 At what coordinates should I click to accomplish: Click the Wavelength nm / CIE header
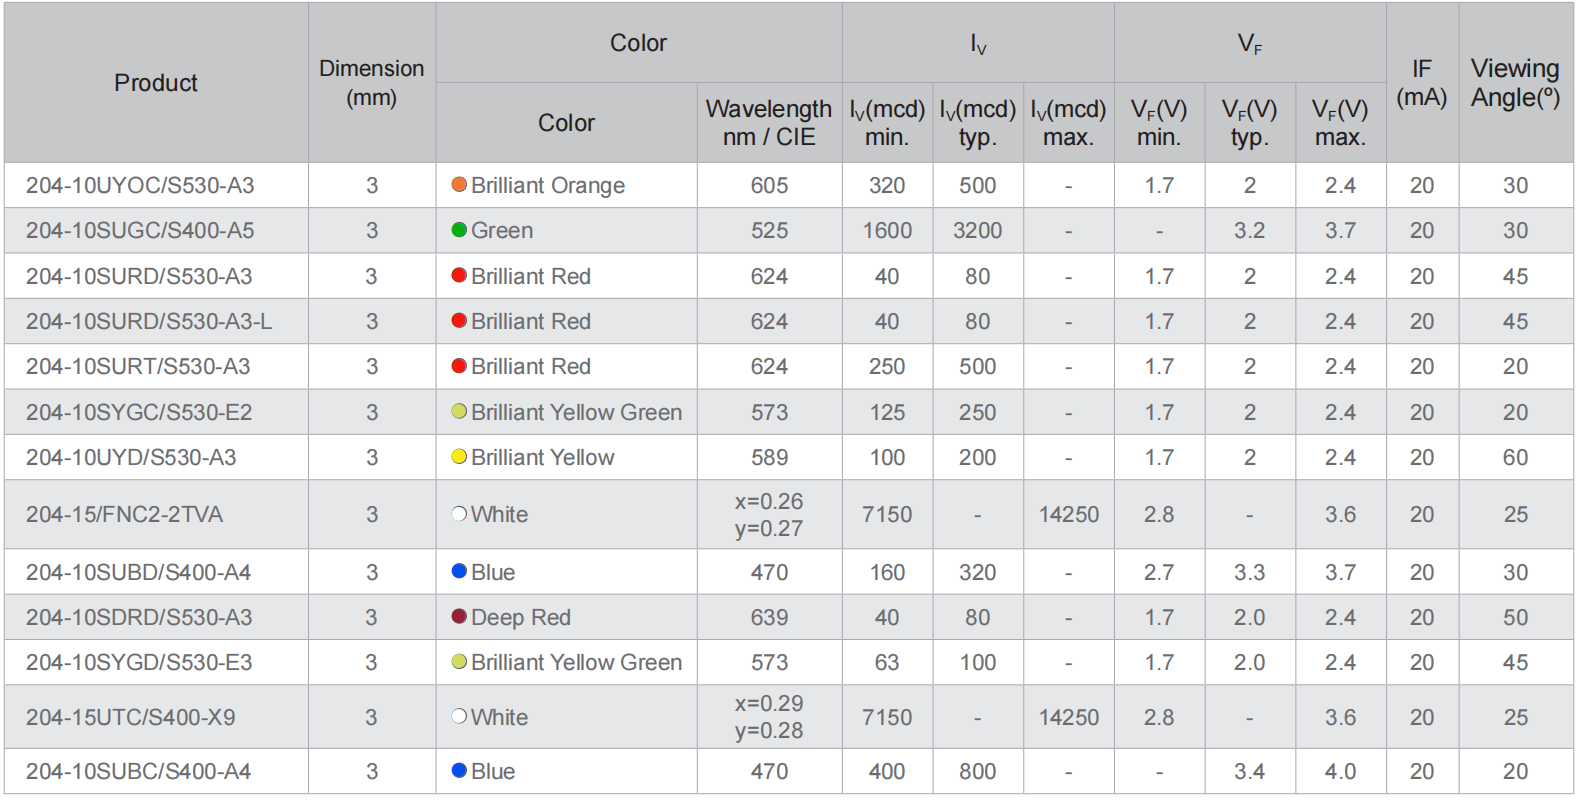(x=768, y=122)
